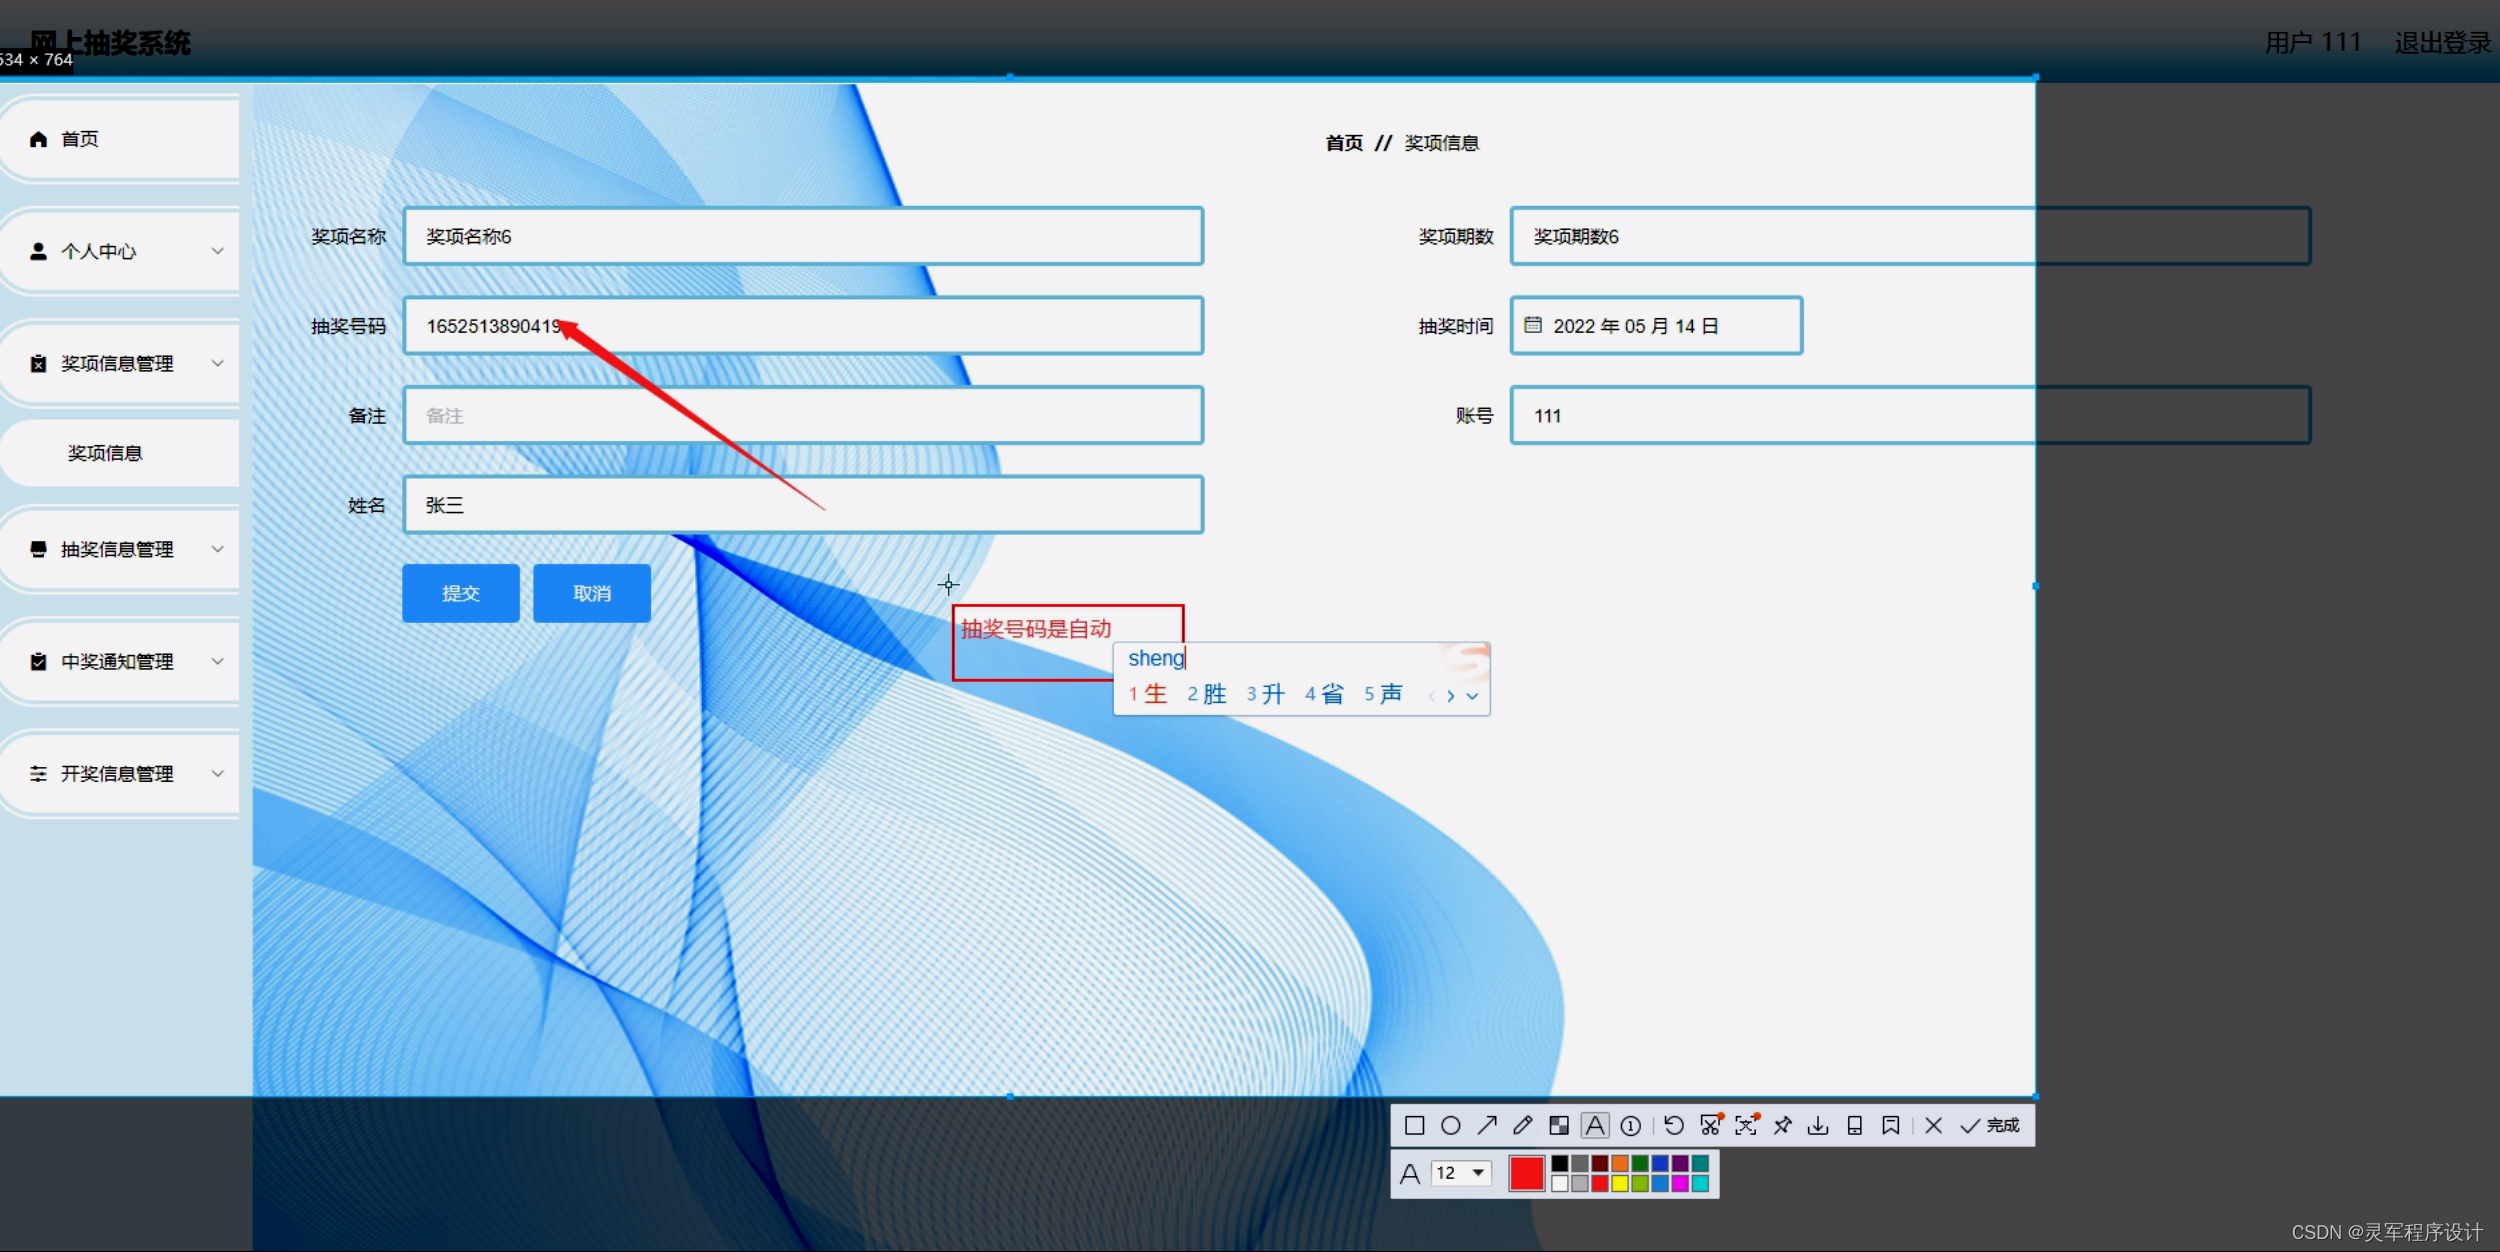
Task: Select the numbered marker tool
Action: click(1630, 1126)
